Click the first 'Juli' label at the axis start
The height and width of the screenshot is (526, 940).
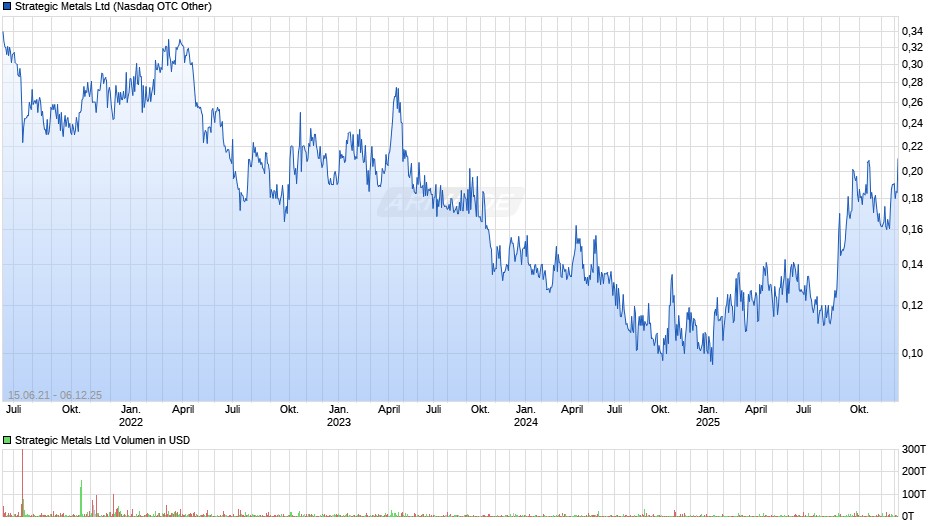[14, 410]
